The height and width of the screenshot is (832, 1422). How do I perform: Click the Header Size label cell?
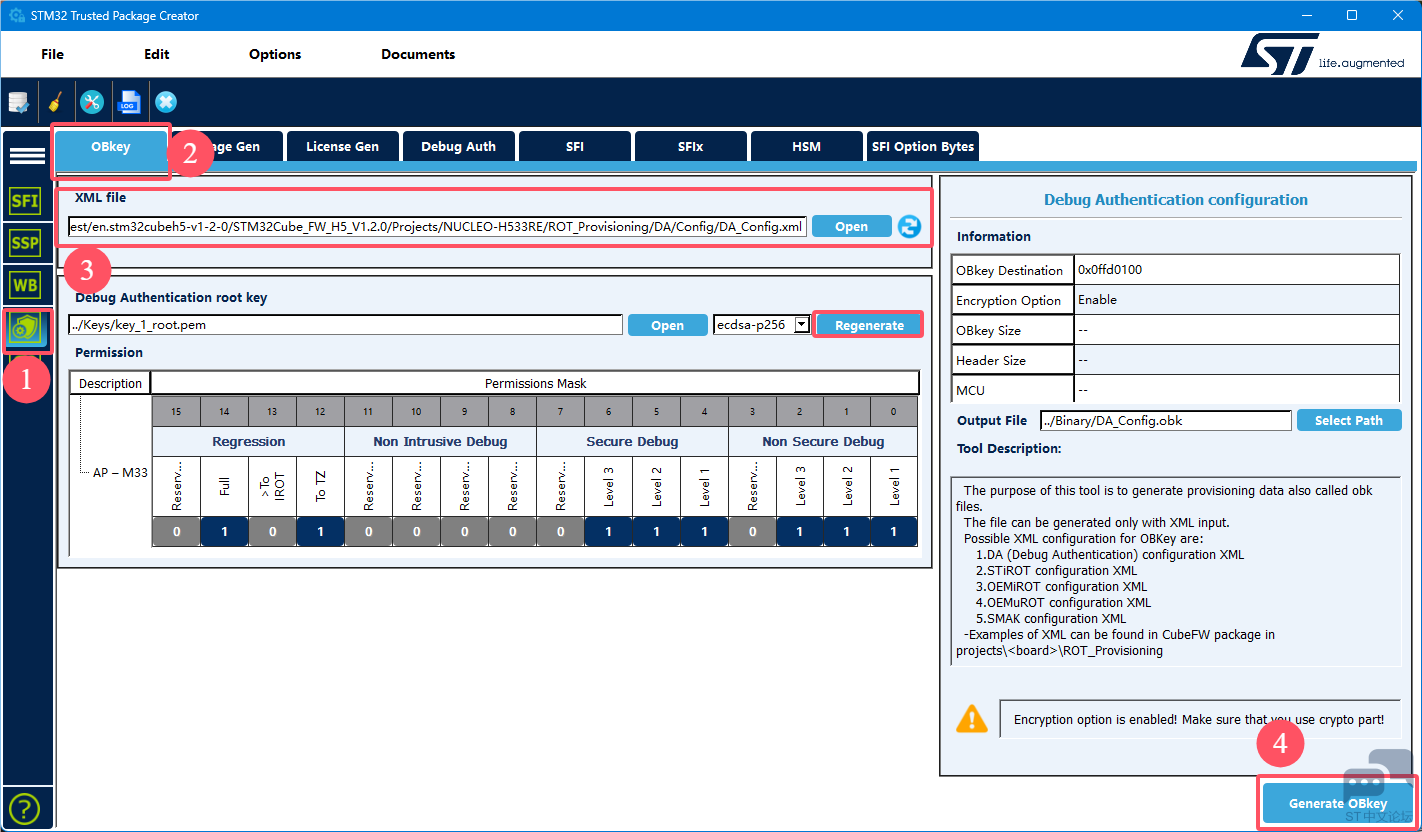point(1012,360)
